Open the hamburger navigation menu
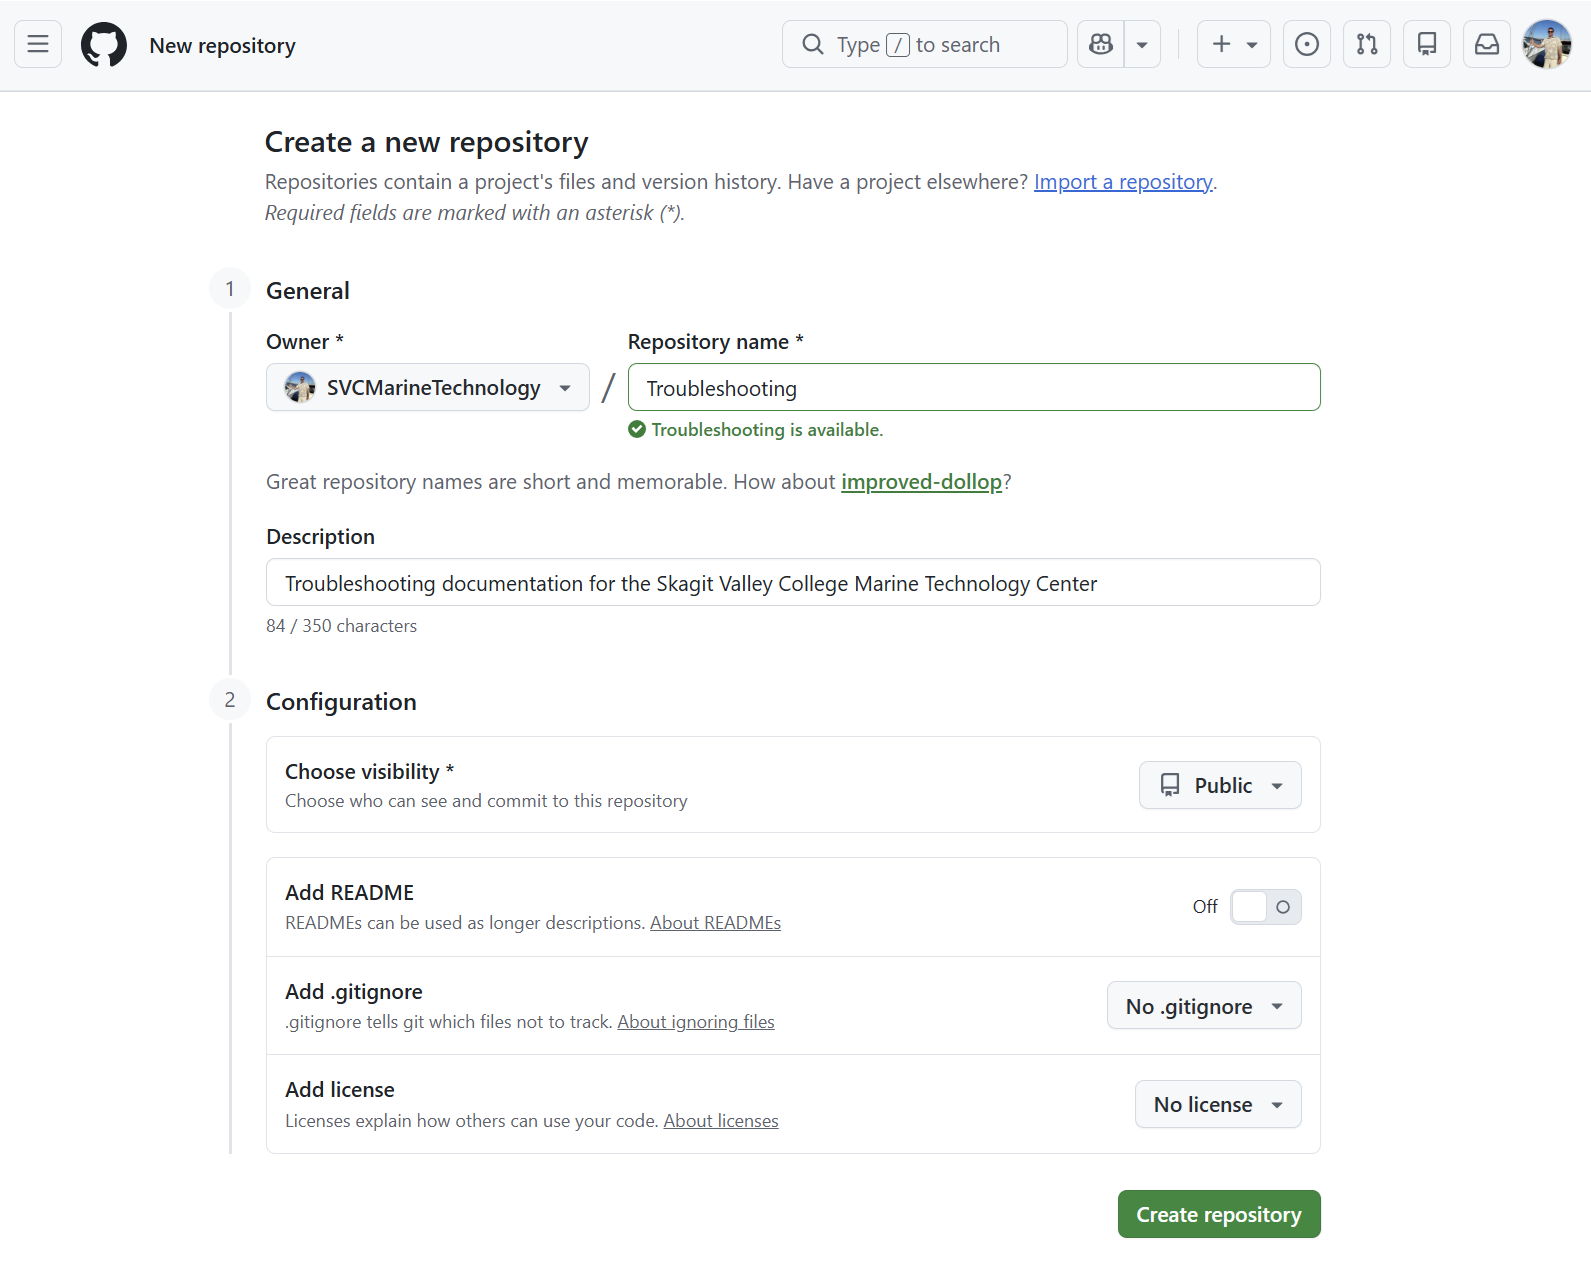1591x1269 pixels. pos(38,45)
